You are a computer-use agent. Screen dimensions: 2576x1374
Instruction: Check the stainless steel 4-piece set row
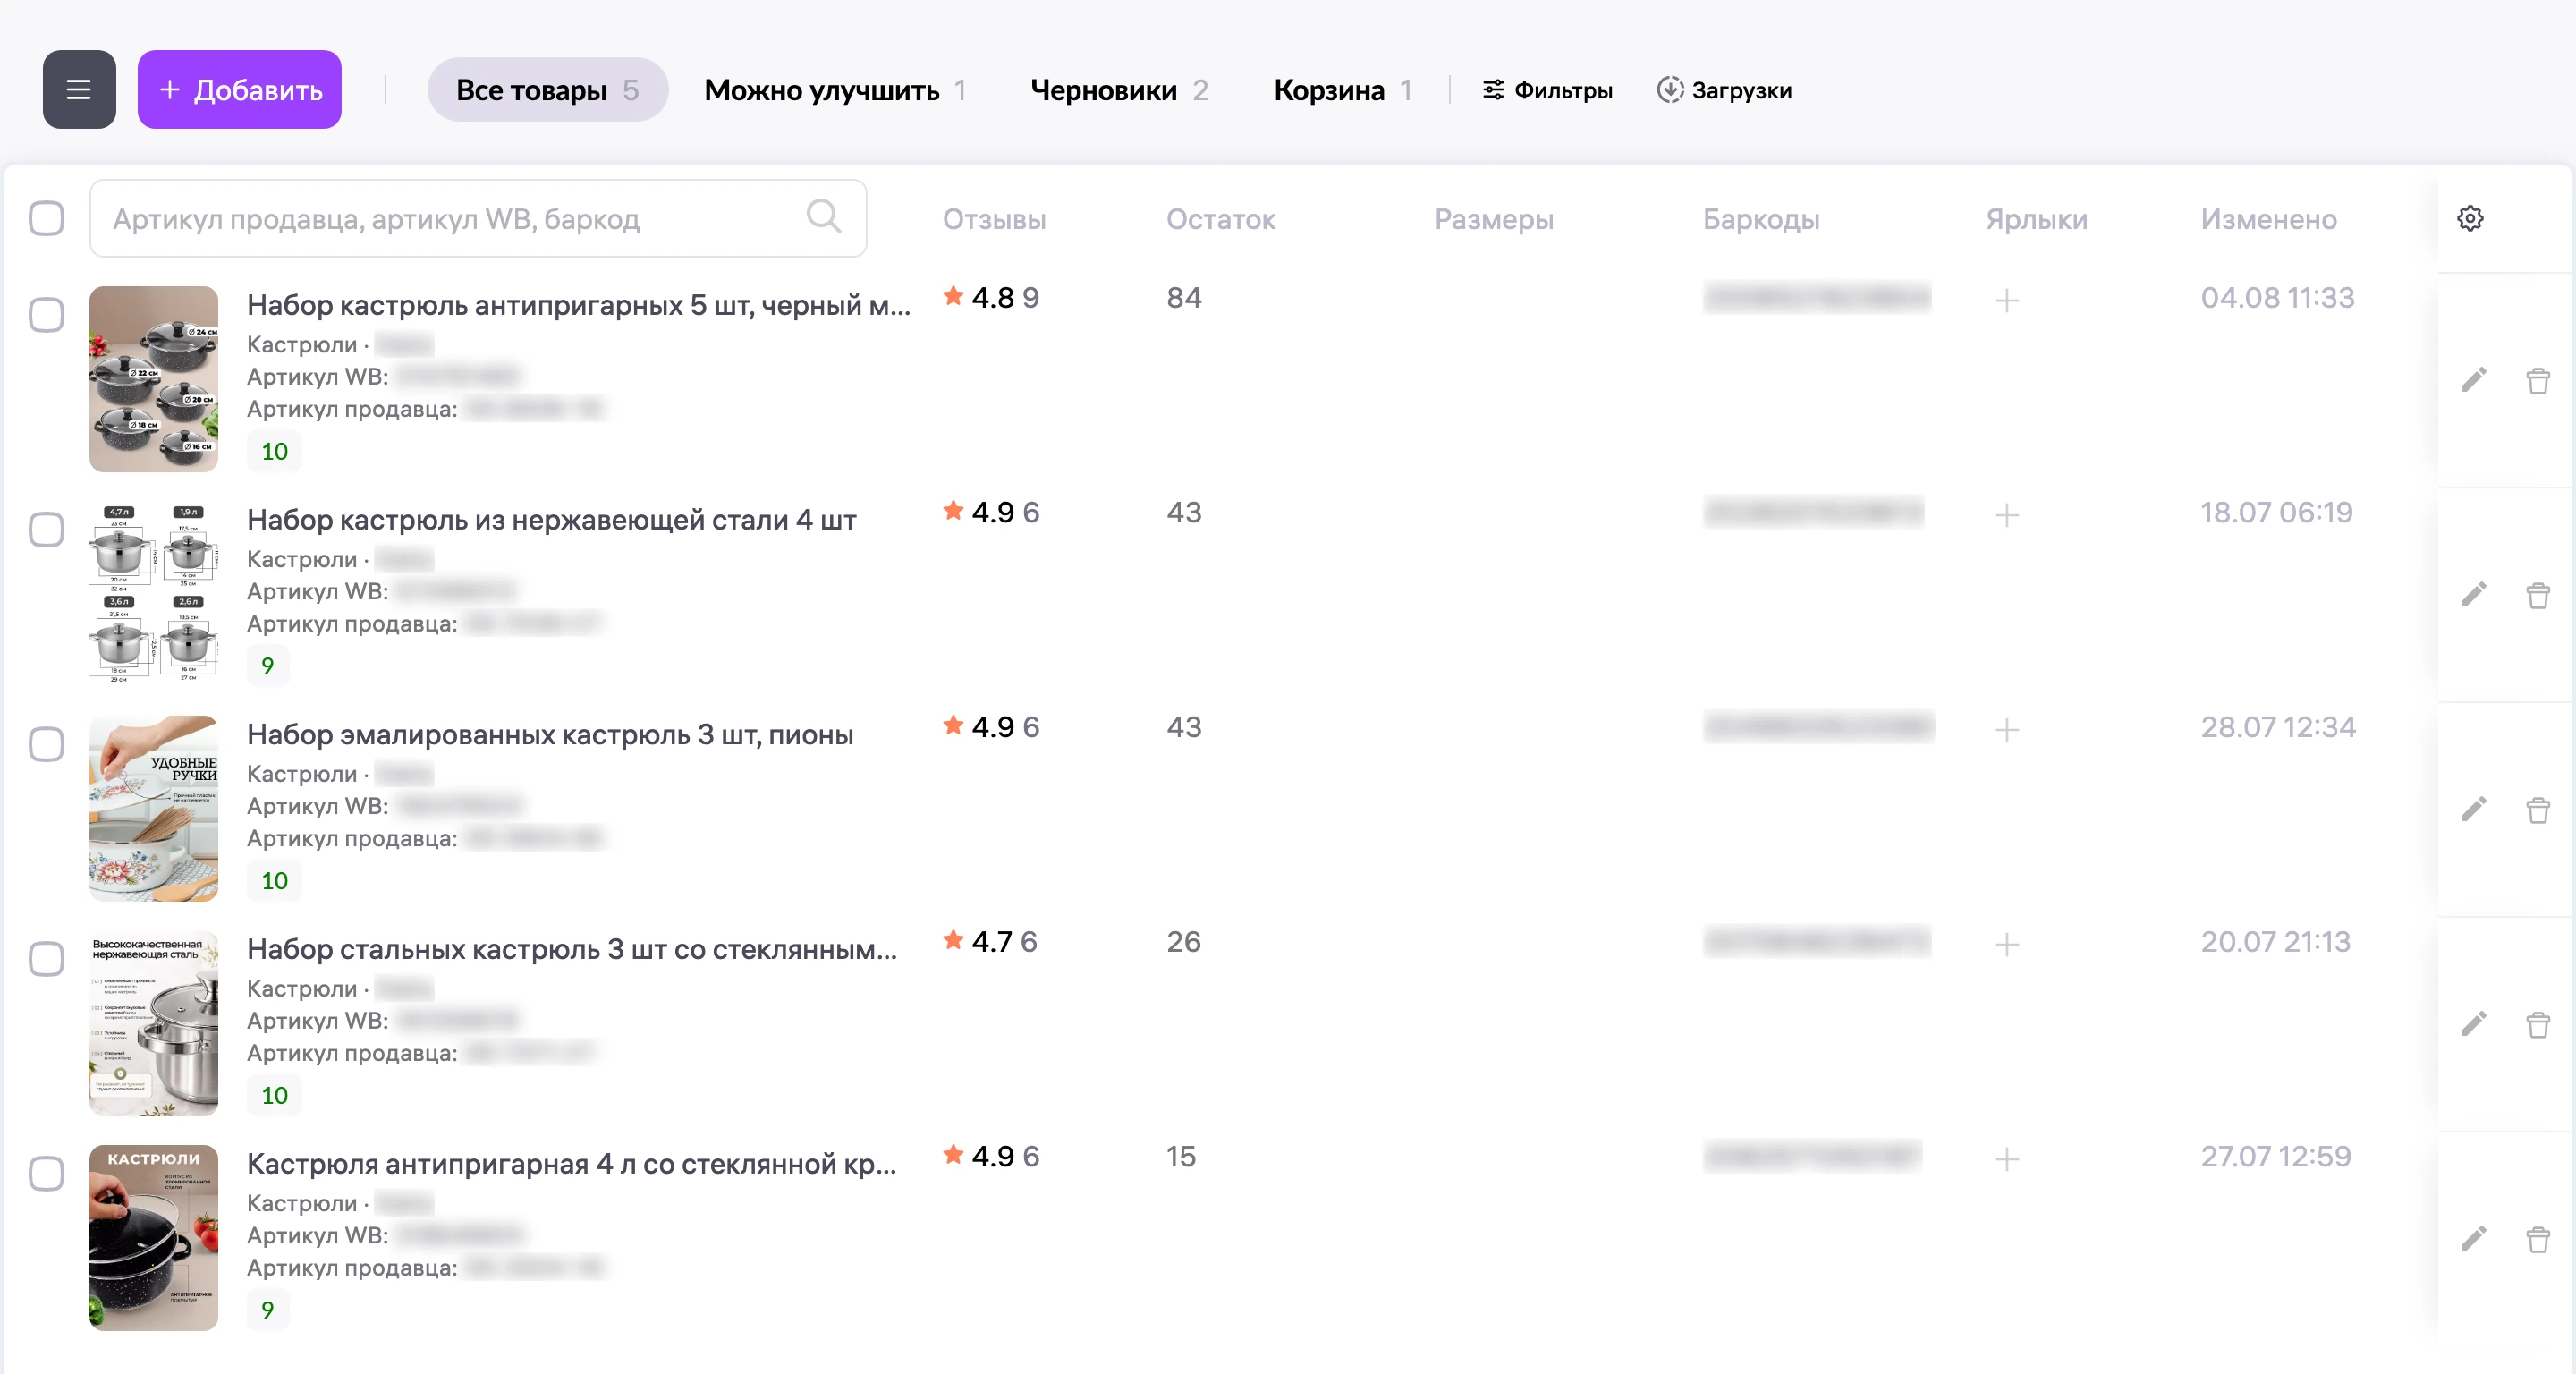46,529
